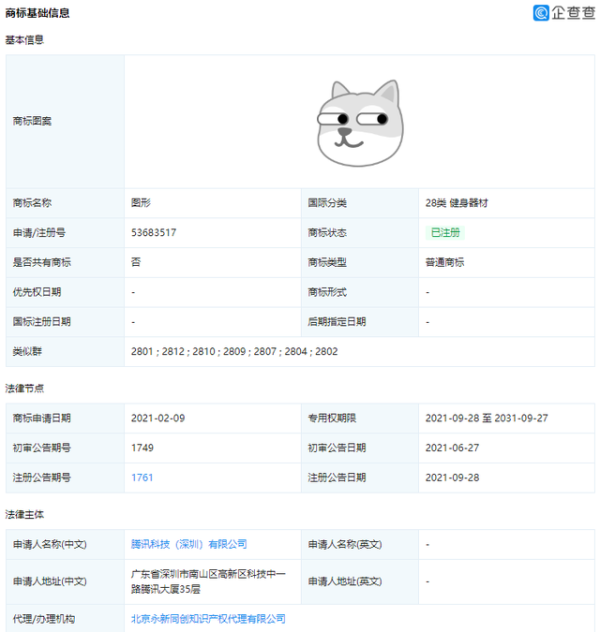Select the 法律主体 section header
The image size is (600, 632).
(25, 514)
